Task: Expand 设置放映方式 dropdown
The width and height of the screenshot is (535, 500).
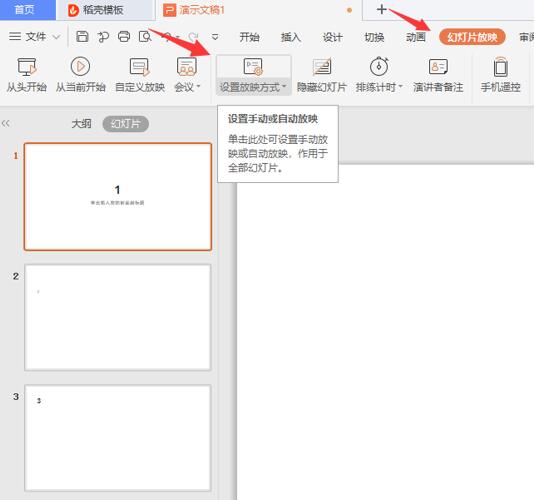Action: pos(284,87)
